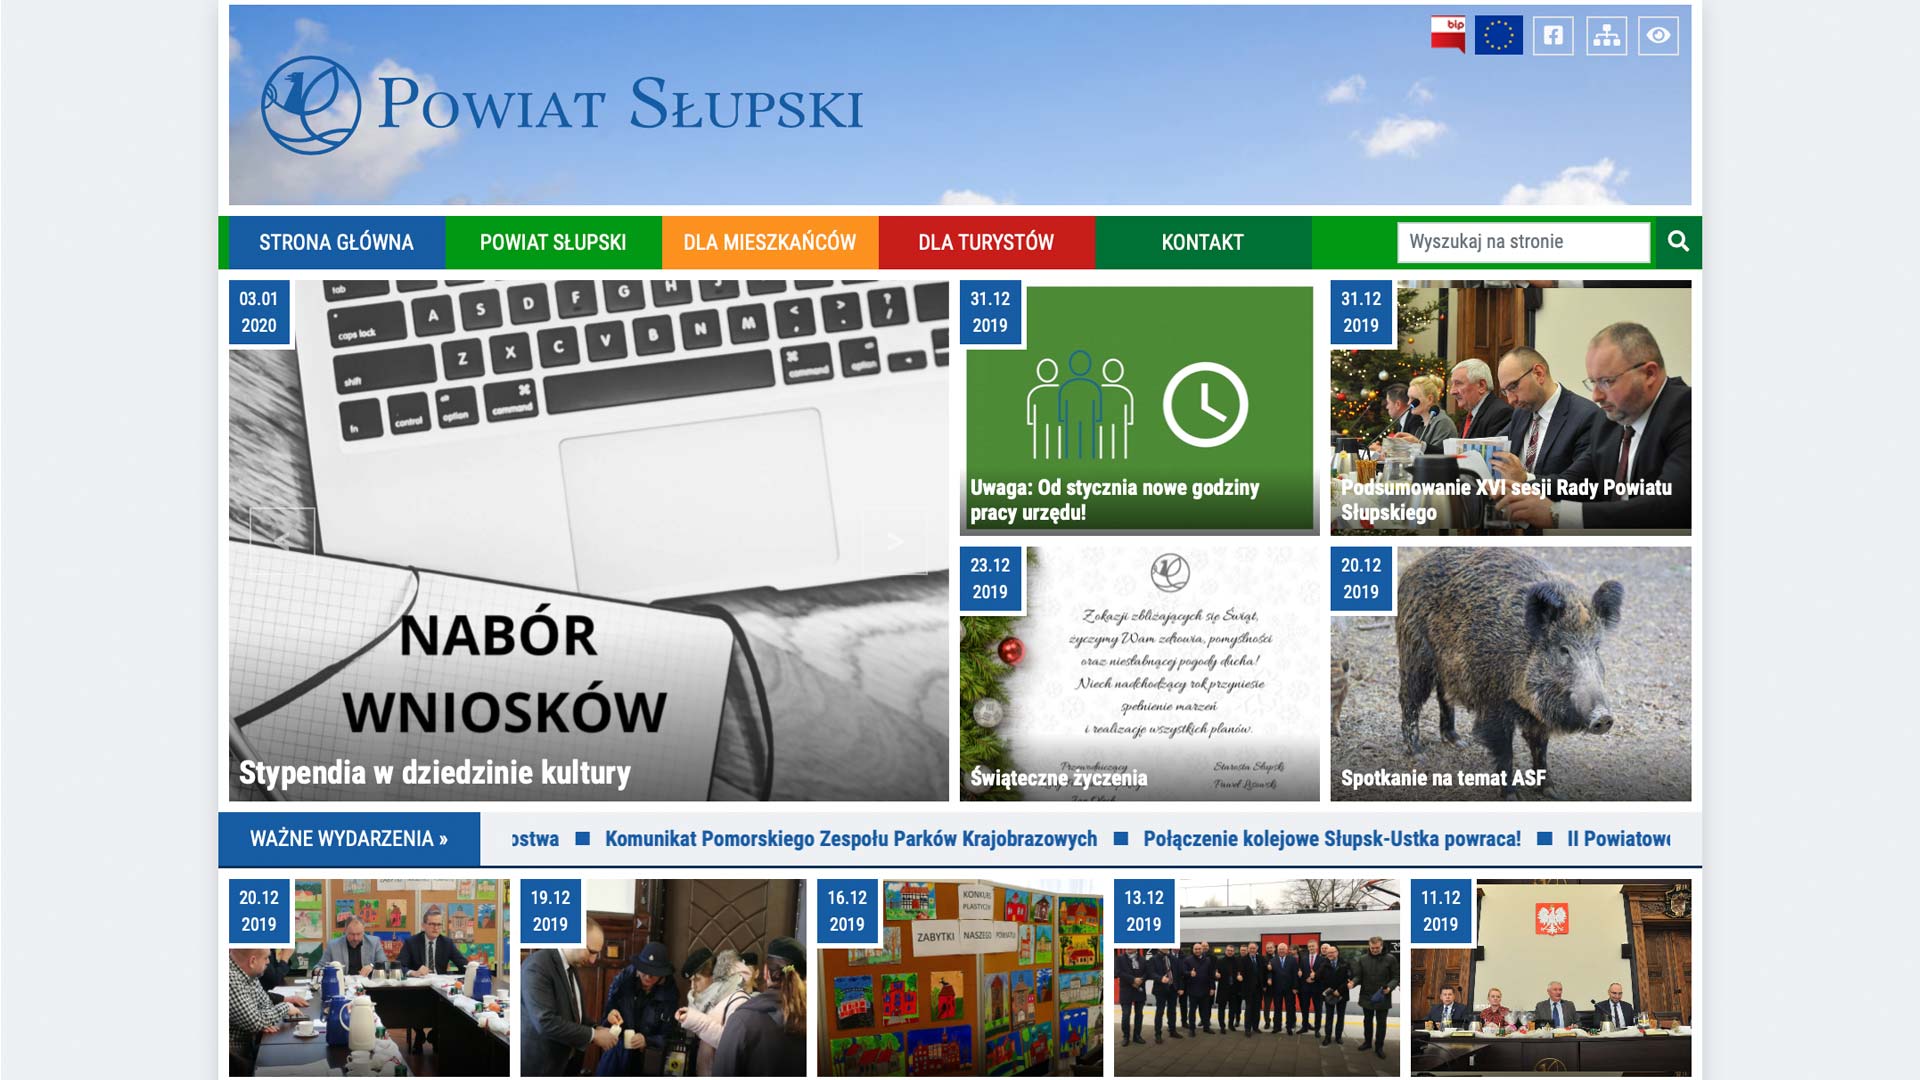The image size is (1920, 1080).
Task: Show previous slide in news slider
Action: (x=282, y=541)
